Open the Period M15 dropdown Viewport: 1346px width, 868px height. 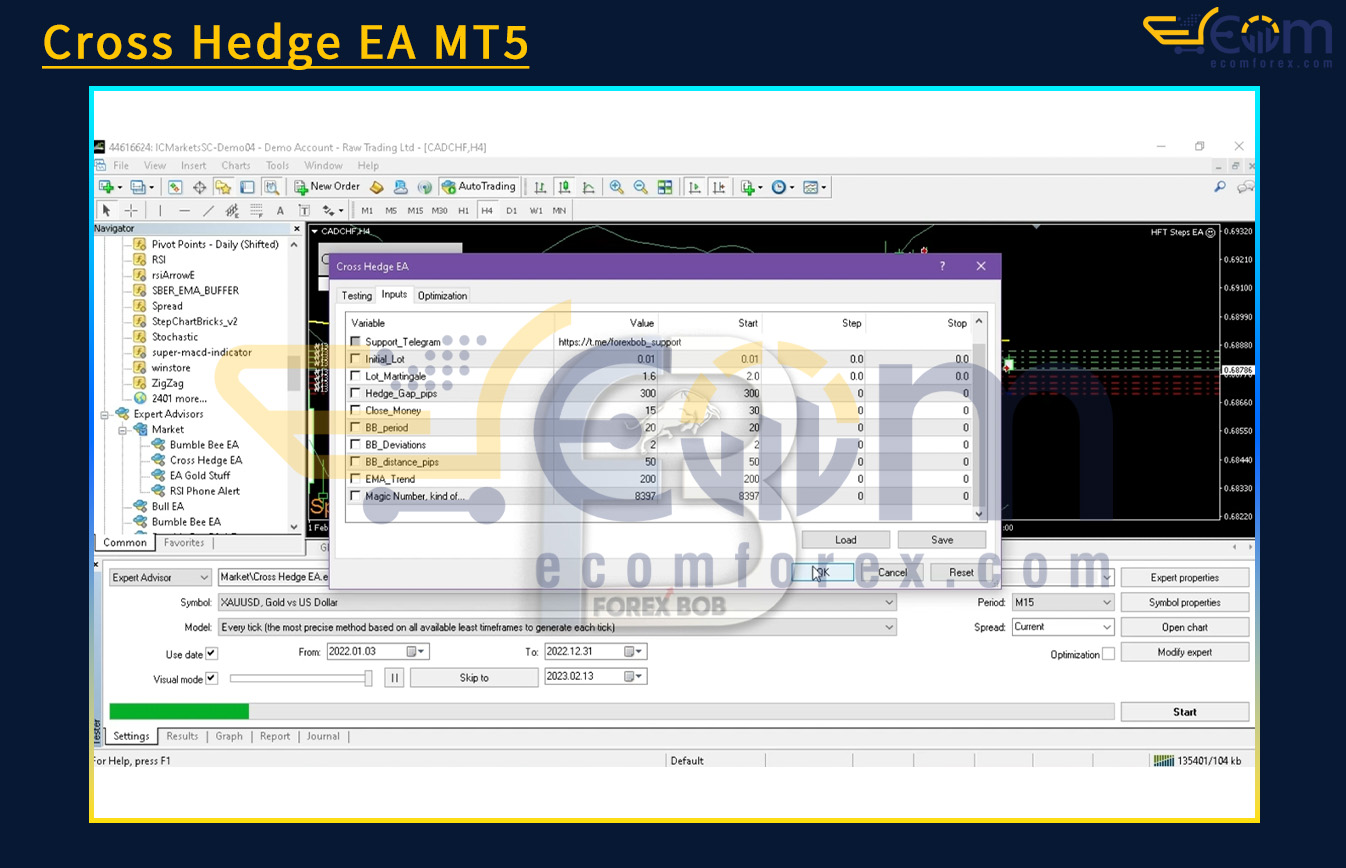tap(1062, 602)
